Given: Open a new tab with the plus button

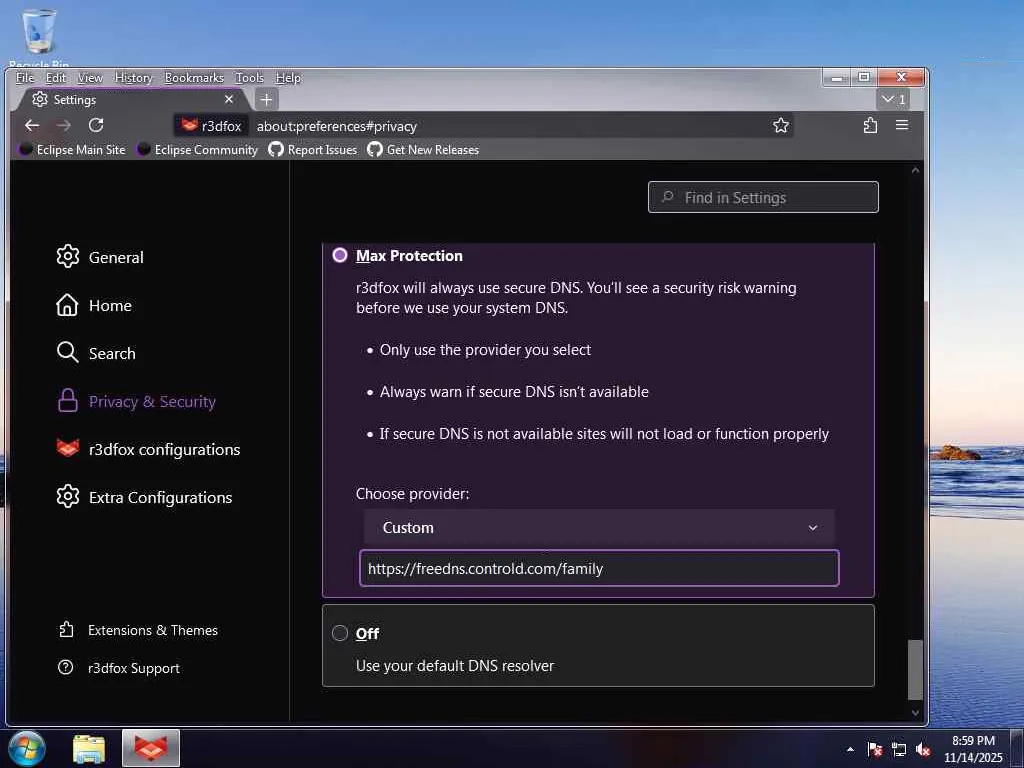Looking at the screenshot, I should tap(266, 100).
